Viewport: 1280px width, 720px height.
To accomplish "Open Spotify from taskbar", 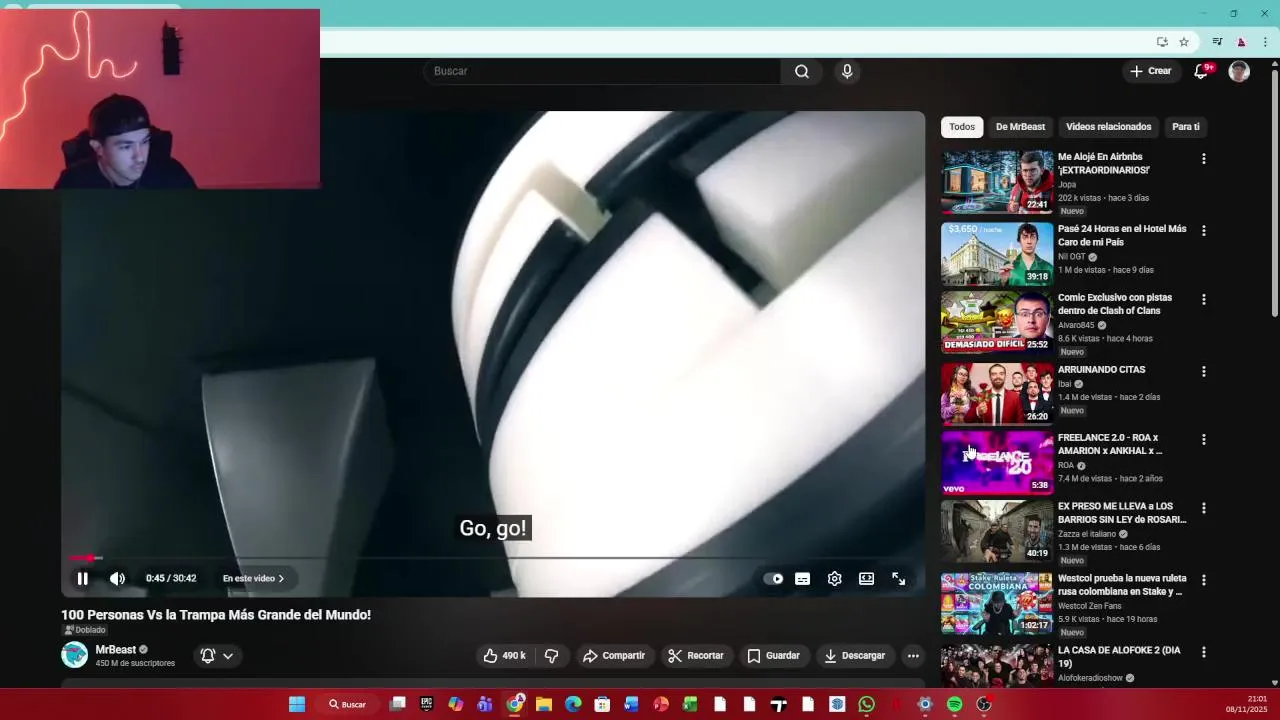I will [954, 704].
